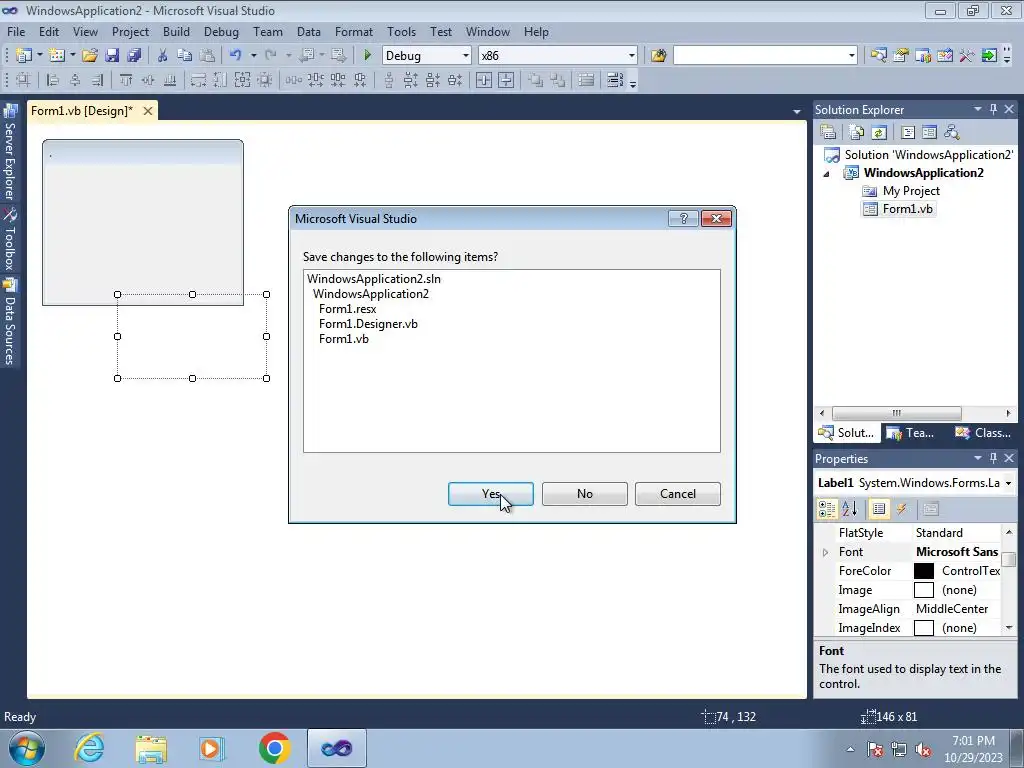The image size is (1024, 768).
Task: Open the Tools menu
Action: pyautogui.click(x=401, y=31)
